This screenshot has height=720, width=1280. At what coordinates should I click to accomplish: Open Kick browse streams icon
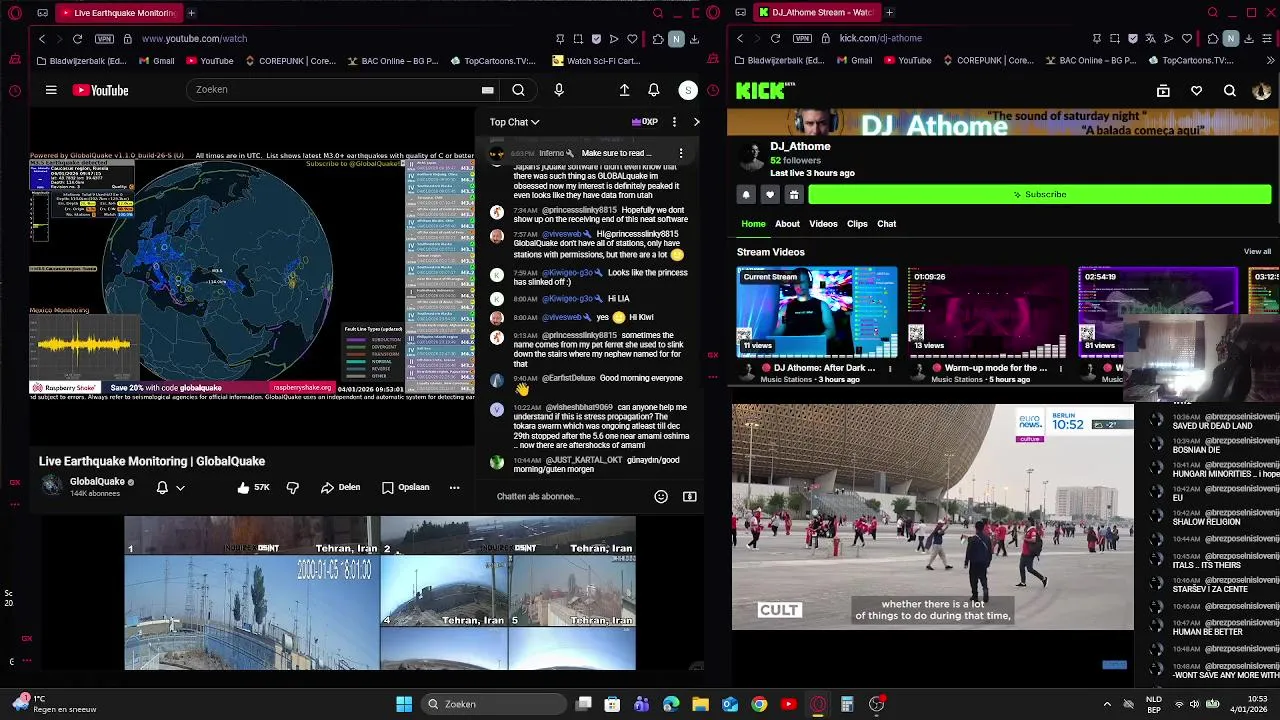click(x=1163, y=91)
